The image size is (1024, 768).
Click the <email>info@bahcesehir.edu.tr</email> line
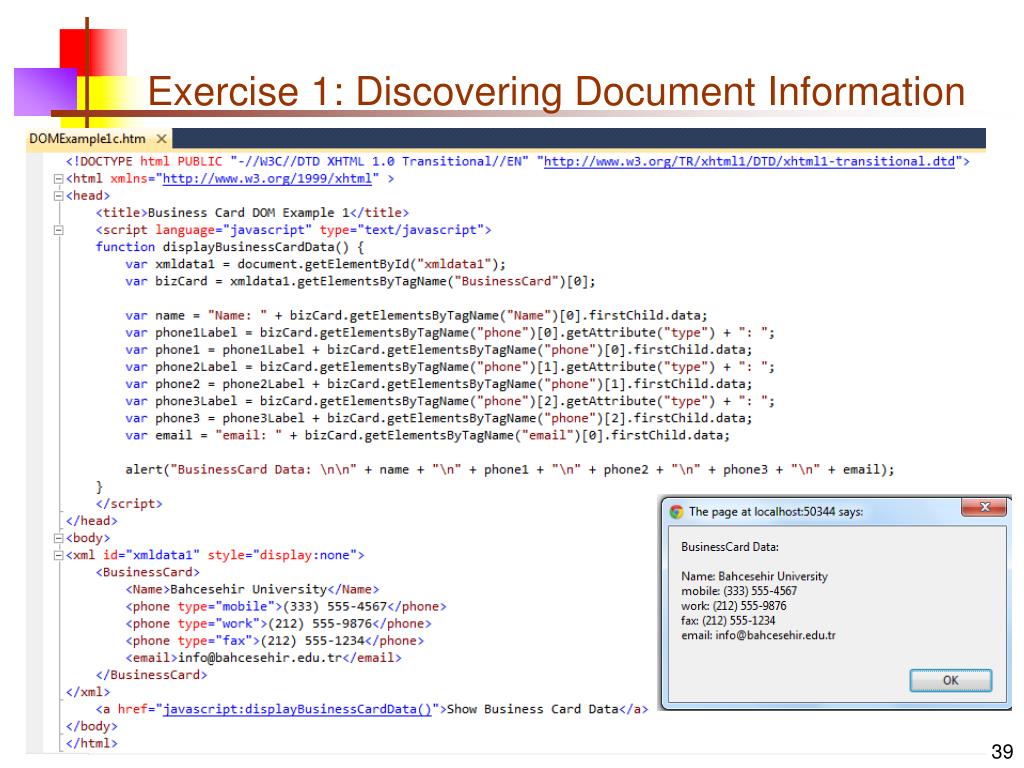pyautogui.click(x=263, y=658)
